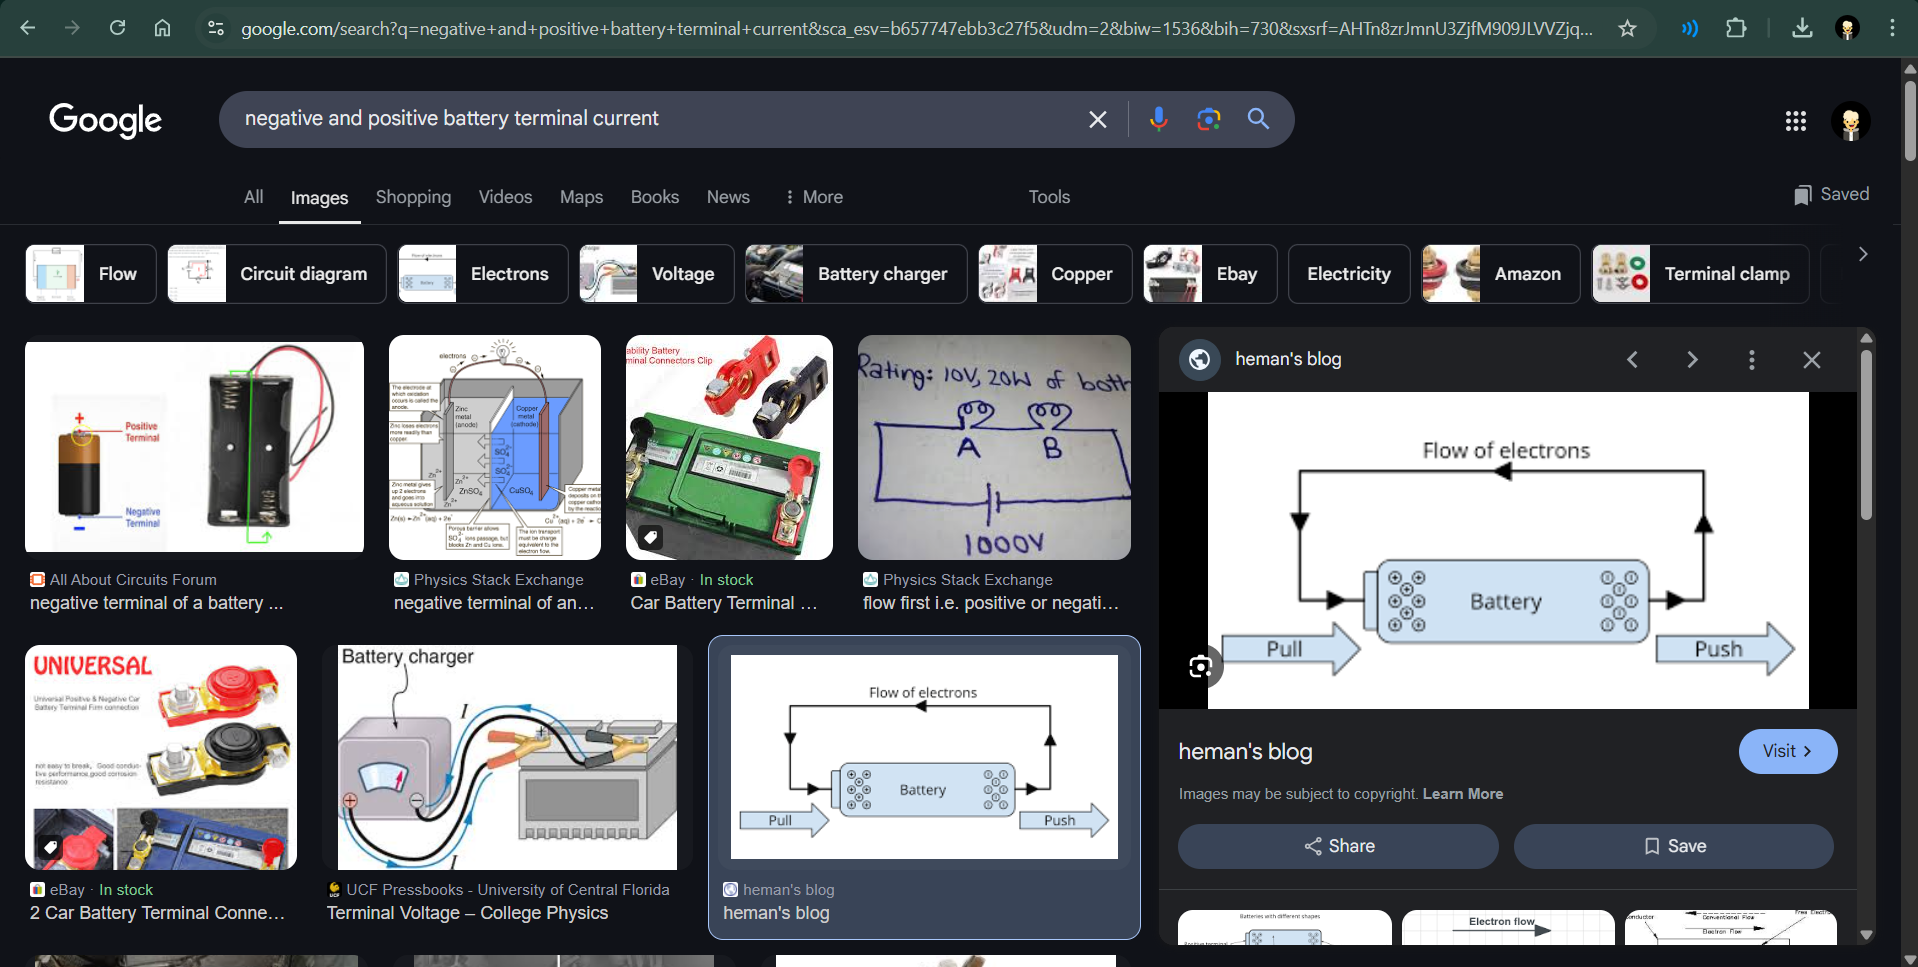The image size is (1918, 967).
Task: Bookmark this page with the star icon
Action: (x=1627, y=28)
